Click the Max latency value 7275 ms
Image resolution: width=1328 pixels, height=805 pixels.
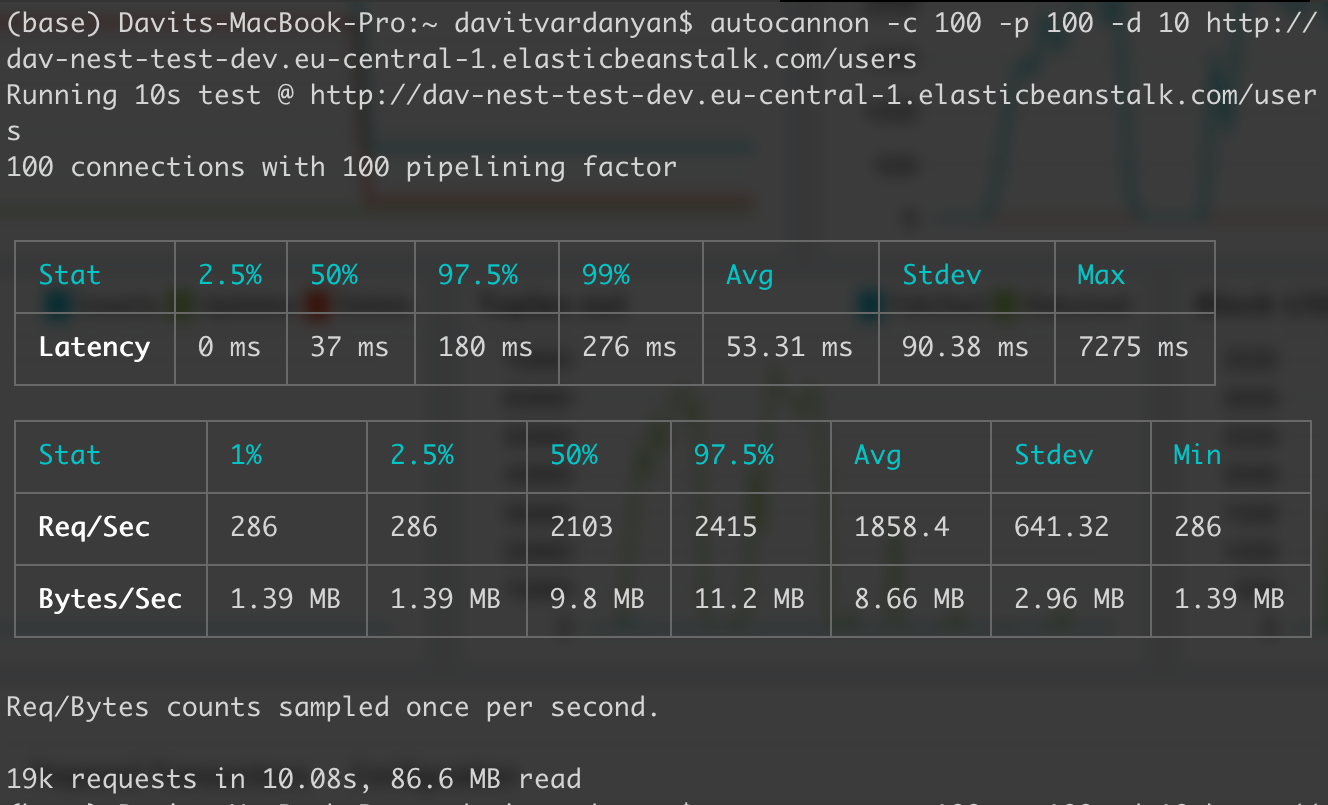point(1133,347)
